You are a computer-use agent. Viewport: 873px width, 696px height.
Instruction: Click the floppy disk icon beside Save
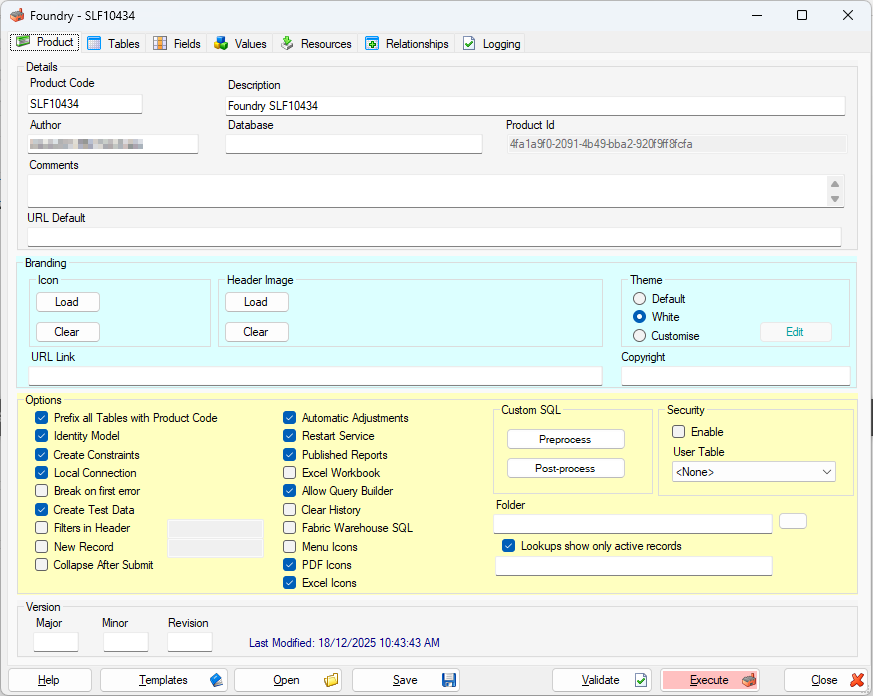click(449, 680)
